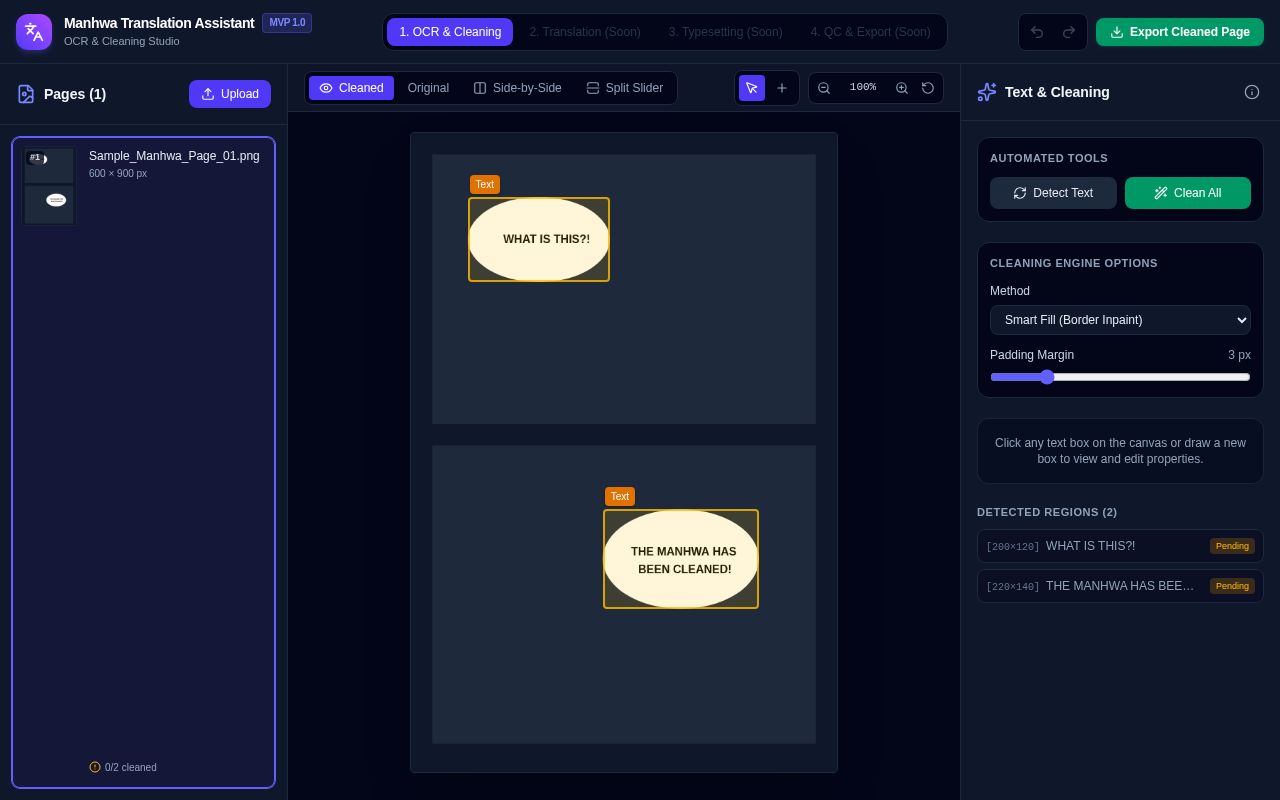Zoom in the canvas
The width and height of the screenshot is (1280, 800).
[902, 88]
